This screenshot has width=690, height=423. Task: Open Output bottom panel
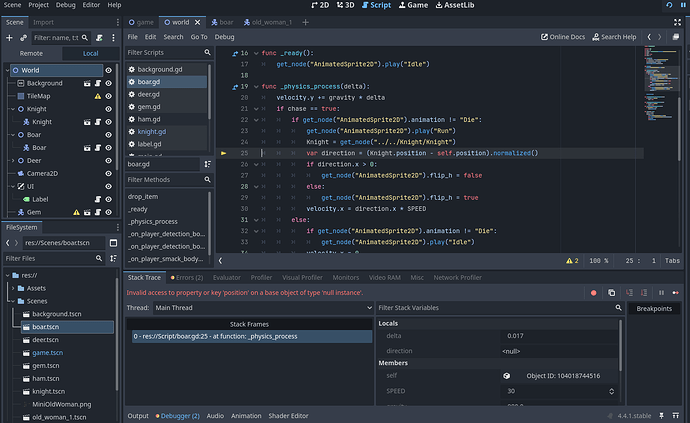(138, 416)
